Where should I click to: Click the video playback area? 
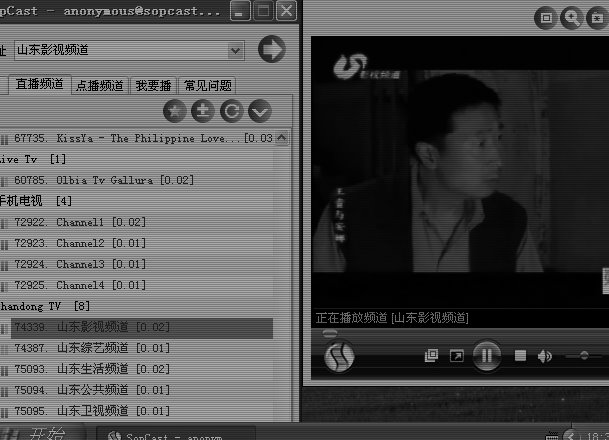click(x=460, y=171)
